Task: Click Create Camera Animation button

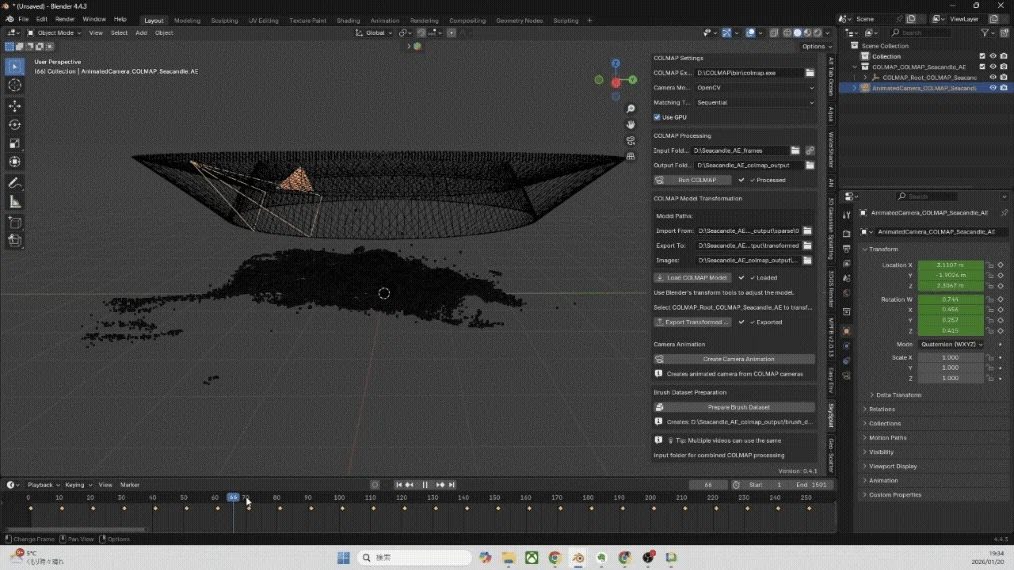Action: pos(734,359)
